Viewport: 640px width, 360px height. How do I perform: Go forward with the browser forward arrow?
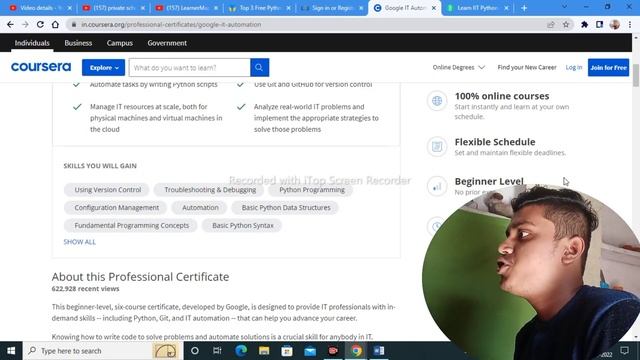(25, 24)
